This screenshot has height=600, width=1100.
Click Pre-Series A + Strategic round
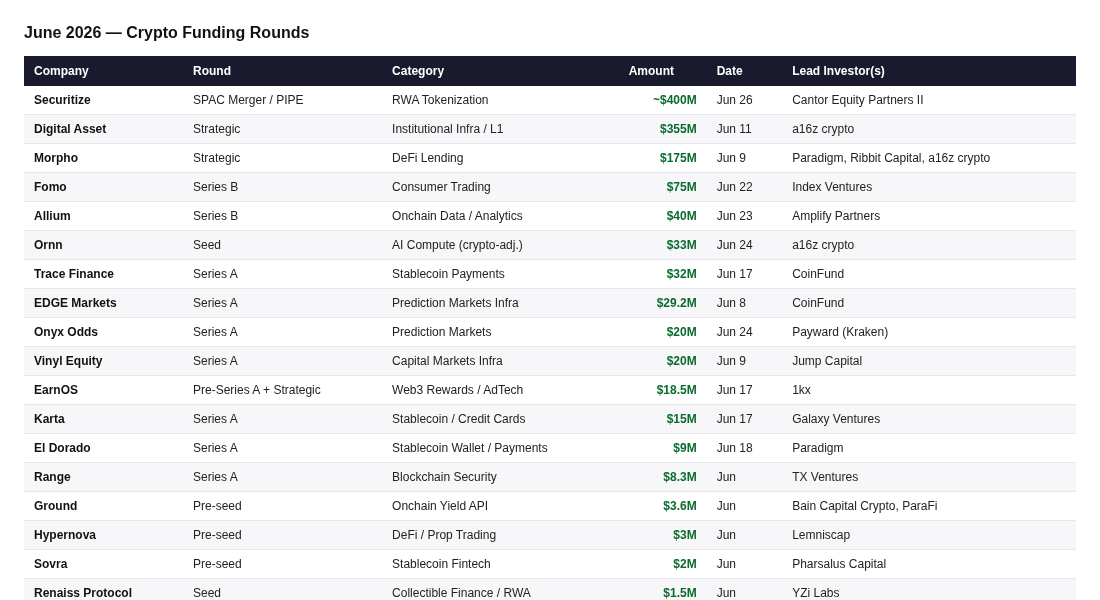257,390
